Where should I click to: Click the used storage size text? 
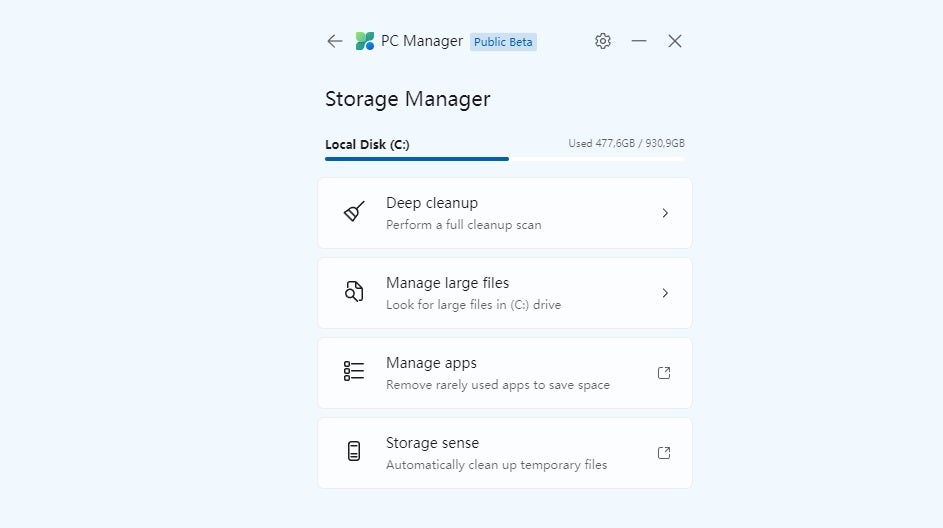(x=626, y=144)
